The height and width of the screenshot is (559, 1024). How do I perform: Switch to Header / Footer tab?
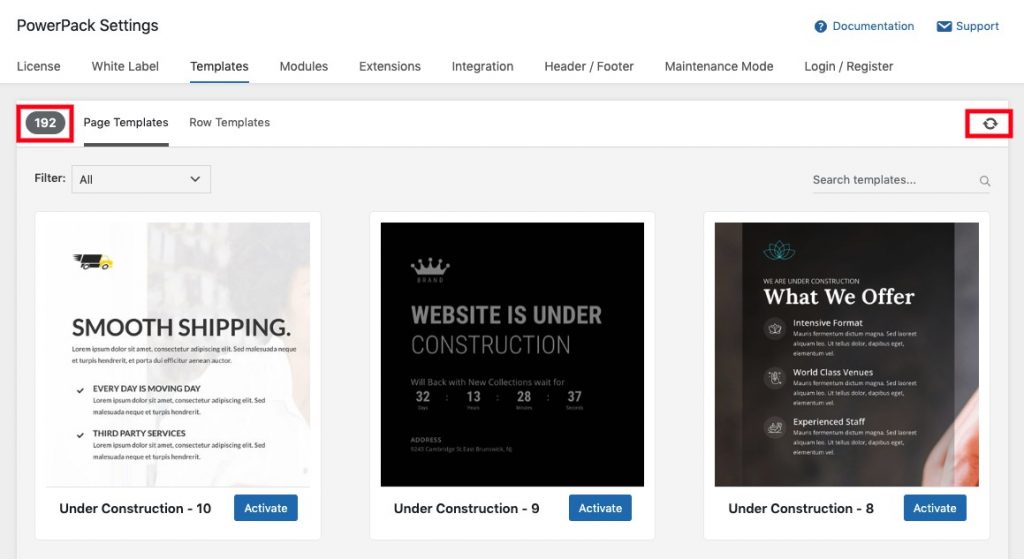(x=589, y=66)
